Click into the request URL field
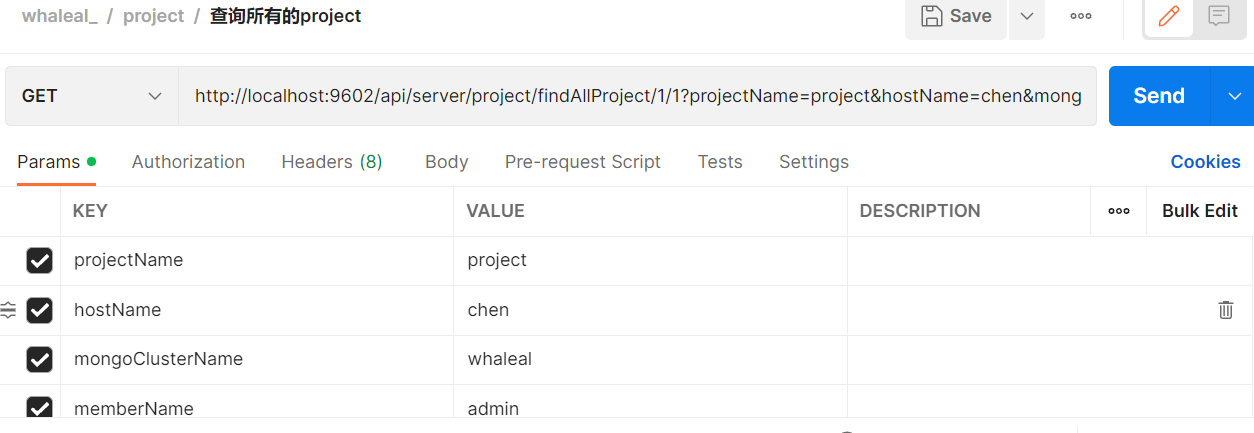Screen dimensions: 1254x433 [x=637, y=96]
